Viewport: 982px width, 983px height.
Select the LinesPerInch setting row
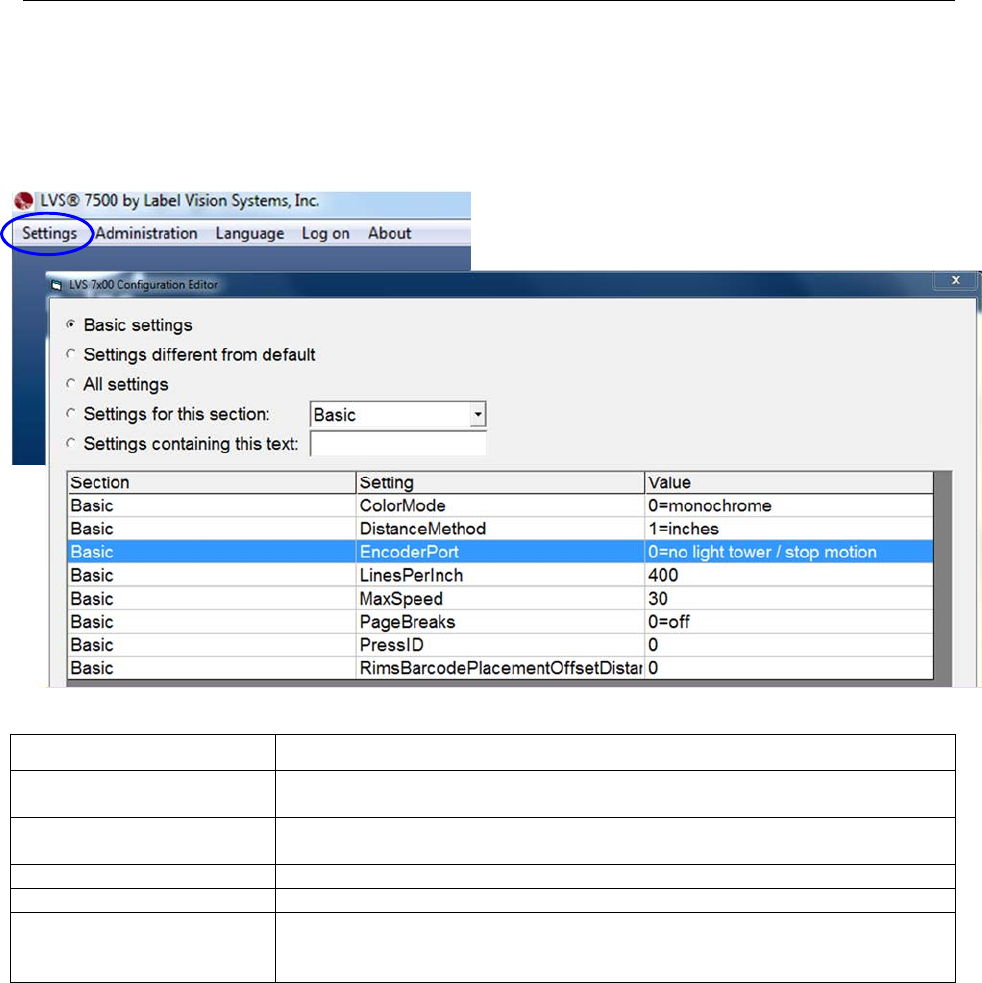tap(500, 575)
